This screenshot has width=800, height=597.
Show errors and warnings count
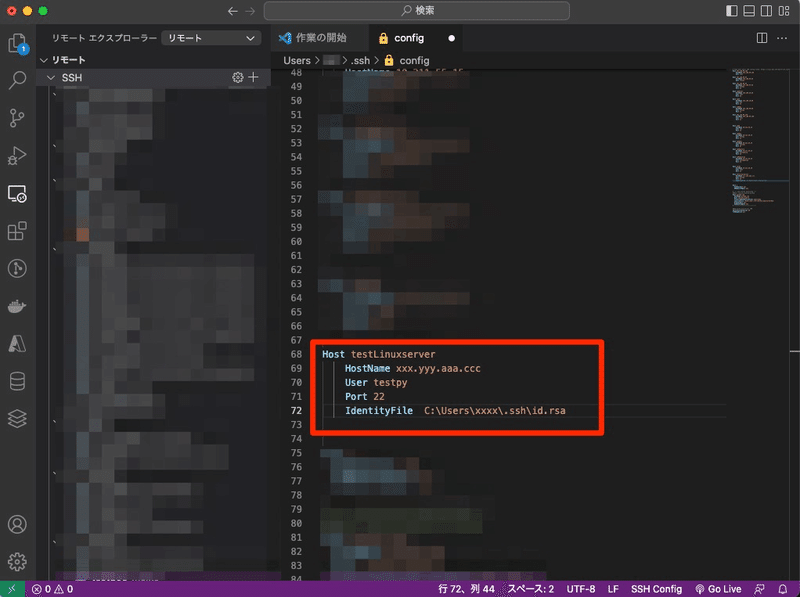(x=53, y=589)
